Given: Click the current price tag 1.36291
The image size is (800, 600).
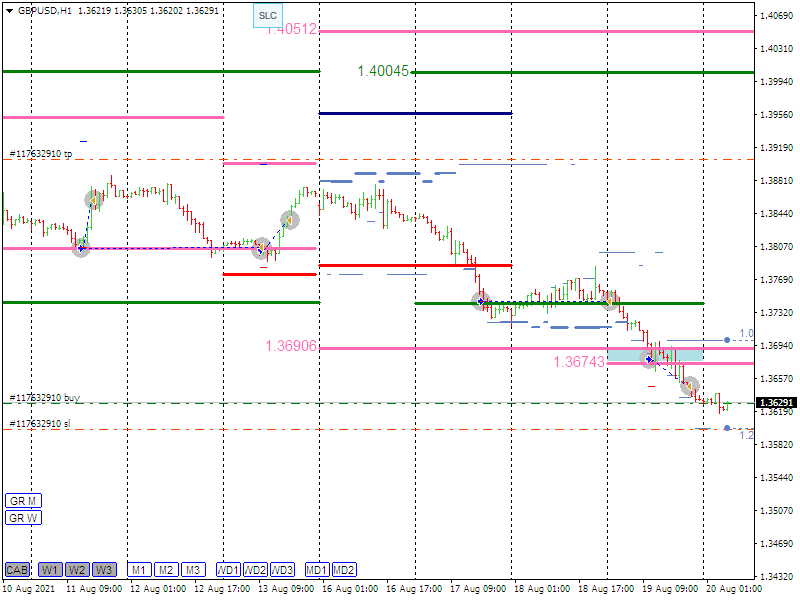Looking at the screenshot, I should point(777,403).
